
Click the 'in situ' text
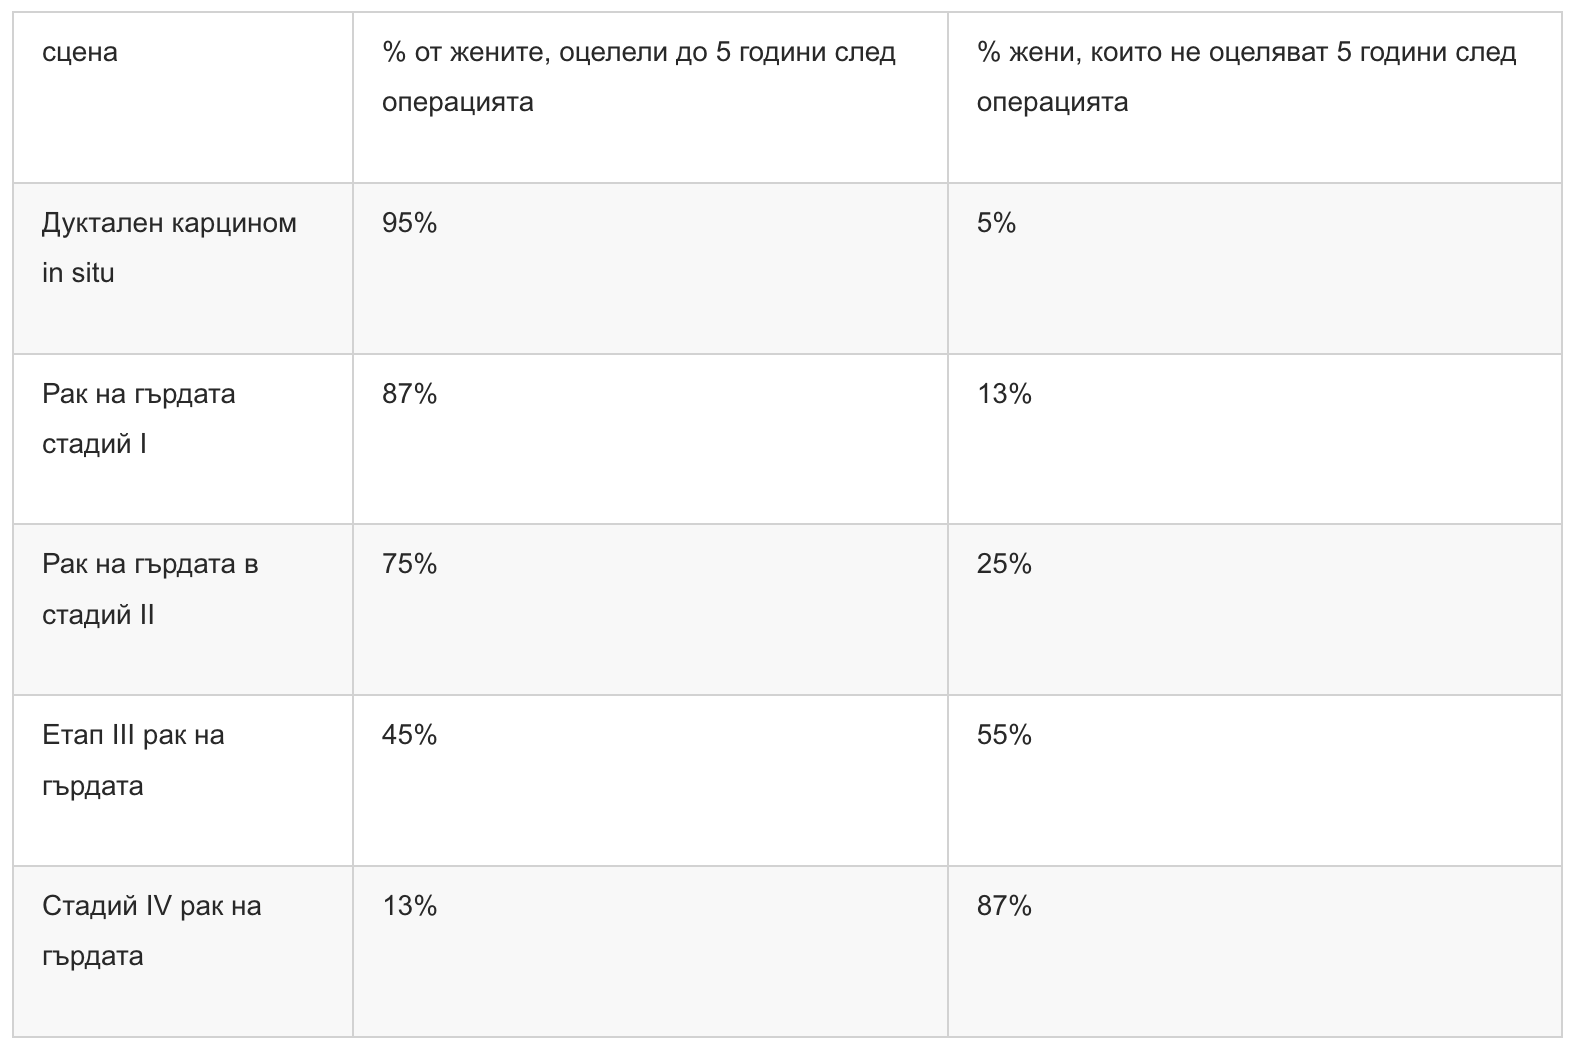pos(78,273)
